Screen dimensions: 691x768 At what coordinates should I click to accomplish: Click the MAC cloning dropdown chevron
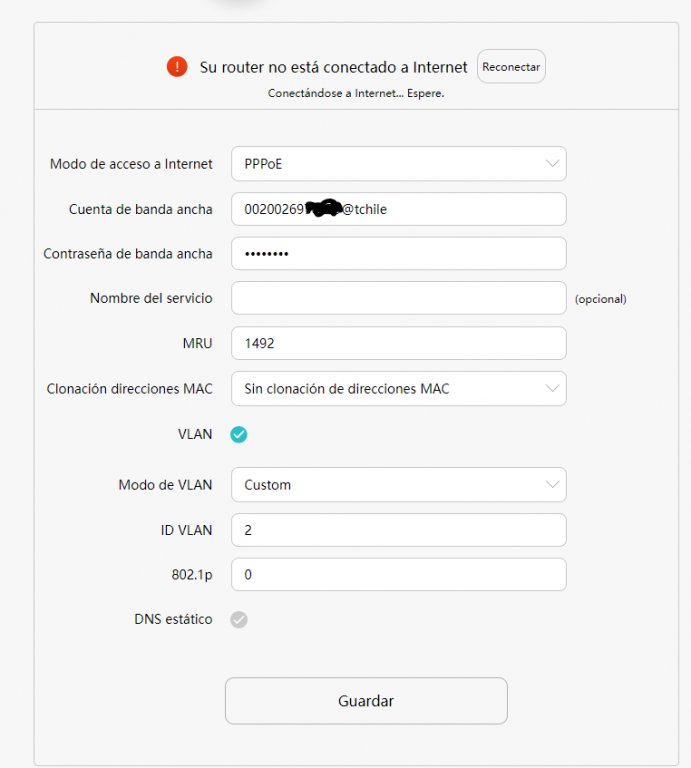553,388
